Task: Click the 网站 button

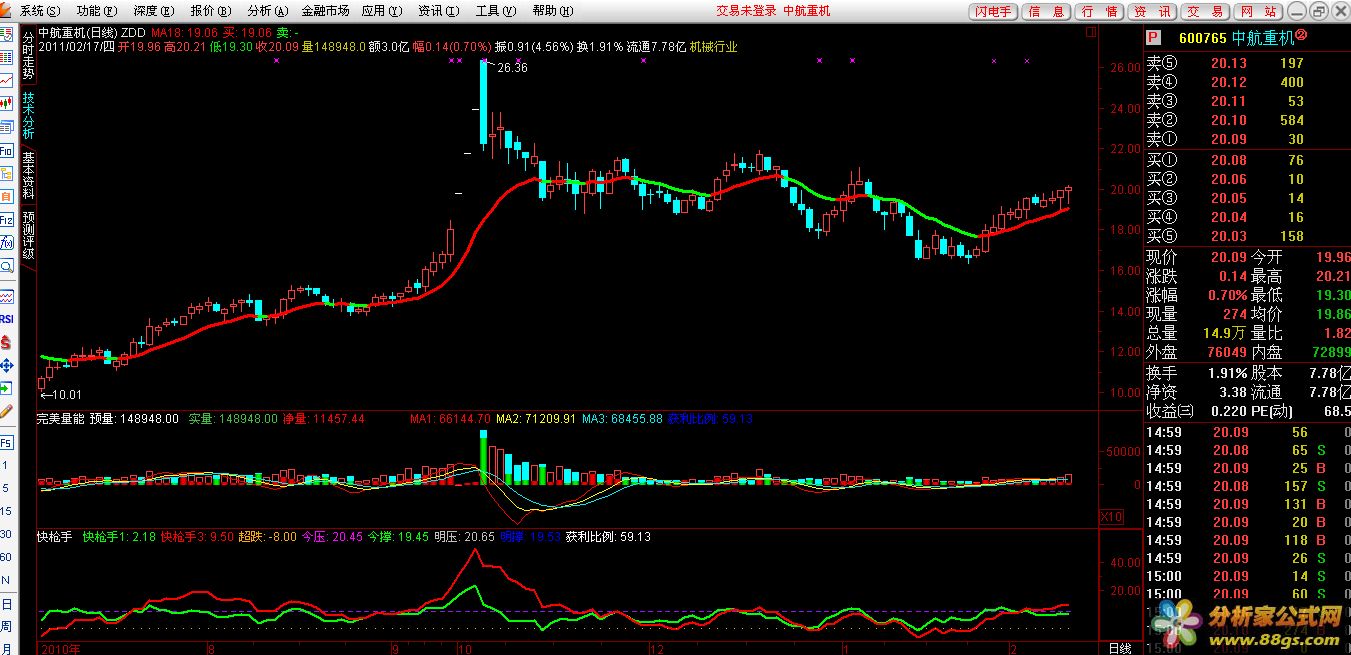Action: (1257, 11)
